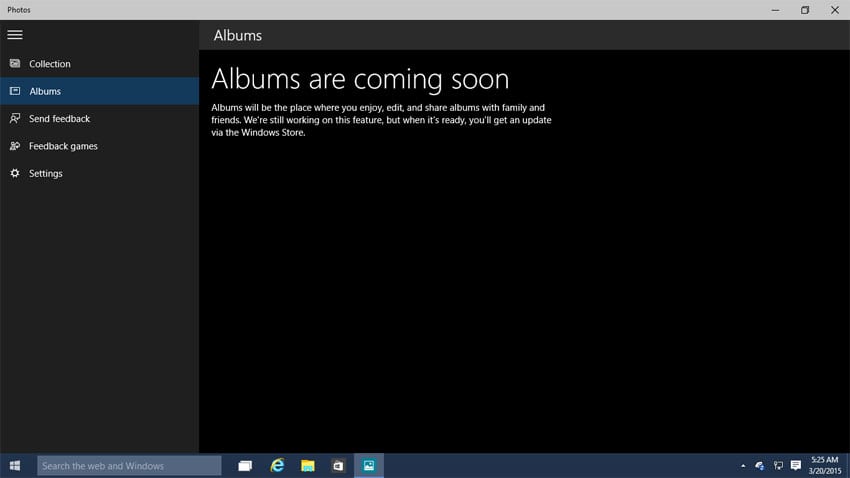Close the Photos window
The image size is (850, 478).
tap(835, 10)
